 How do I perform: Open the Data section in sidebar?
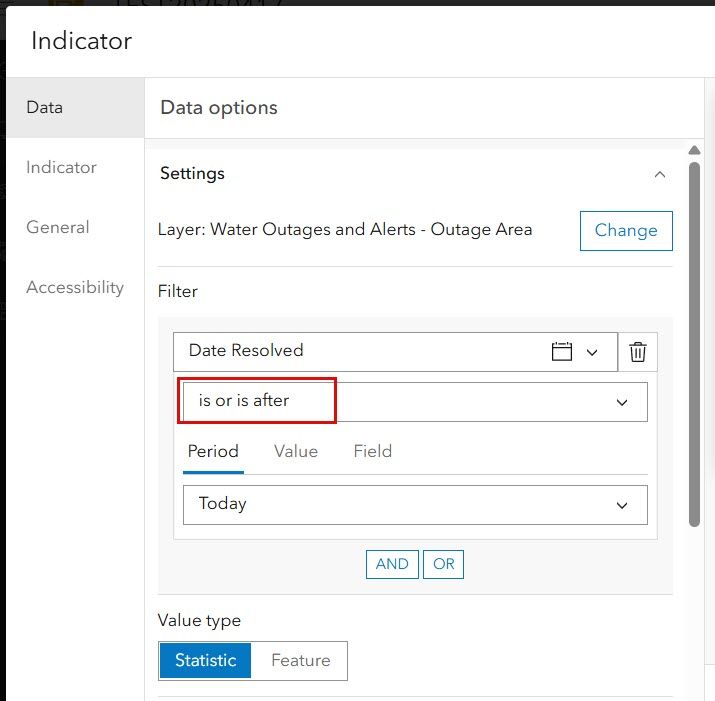point(45,107)
